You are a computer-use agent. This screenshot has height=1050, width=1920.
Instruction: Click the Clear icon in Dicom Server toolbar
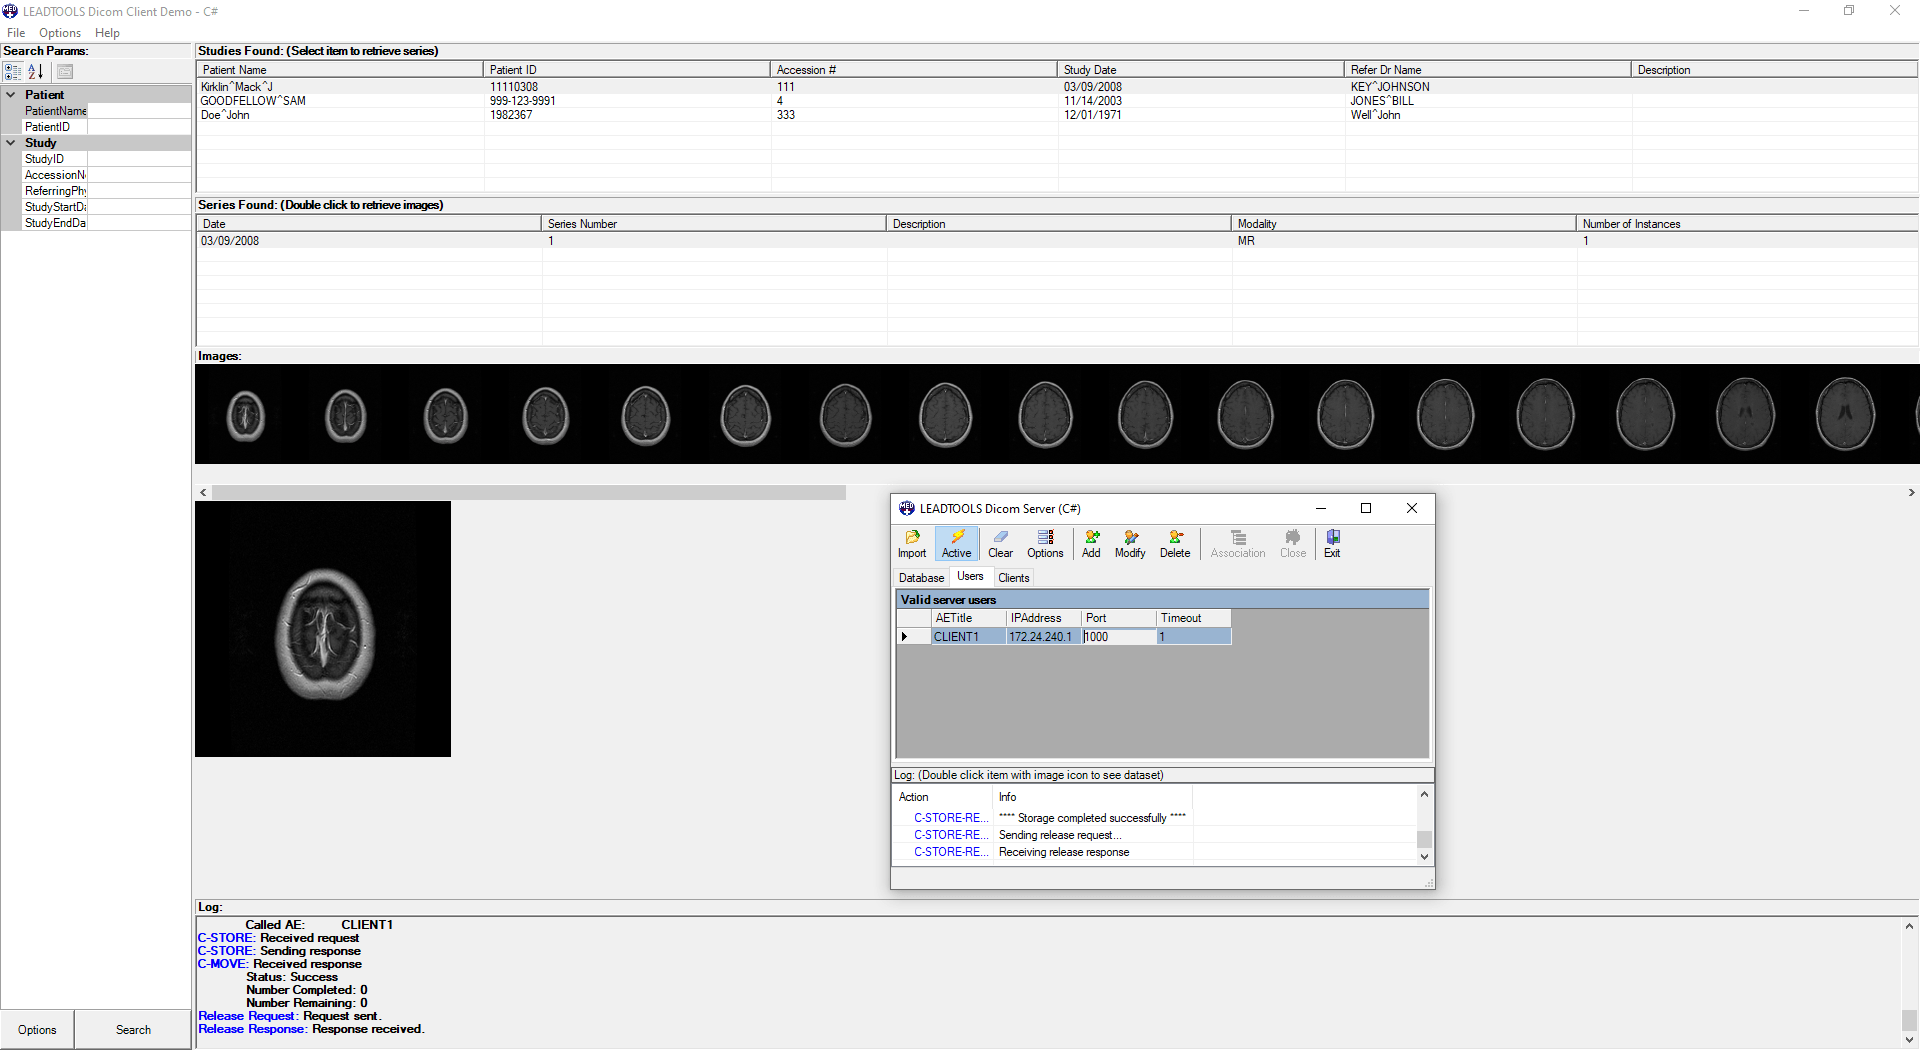click(x=1000, y=544)
